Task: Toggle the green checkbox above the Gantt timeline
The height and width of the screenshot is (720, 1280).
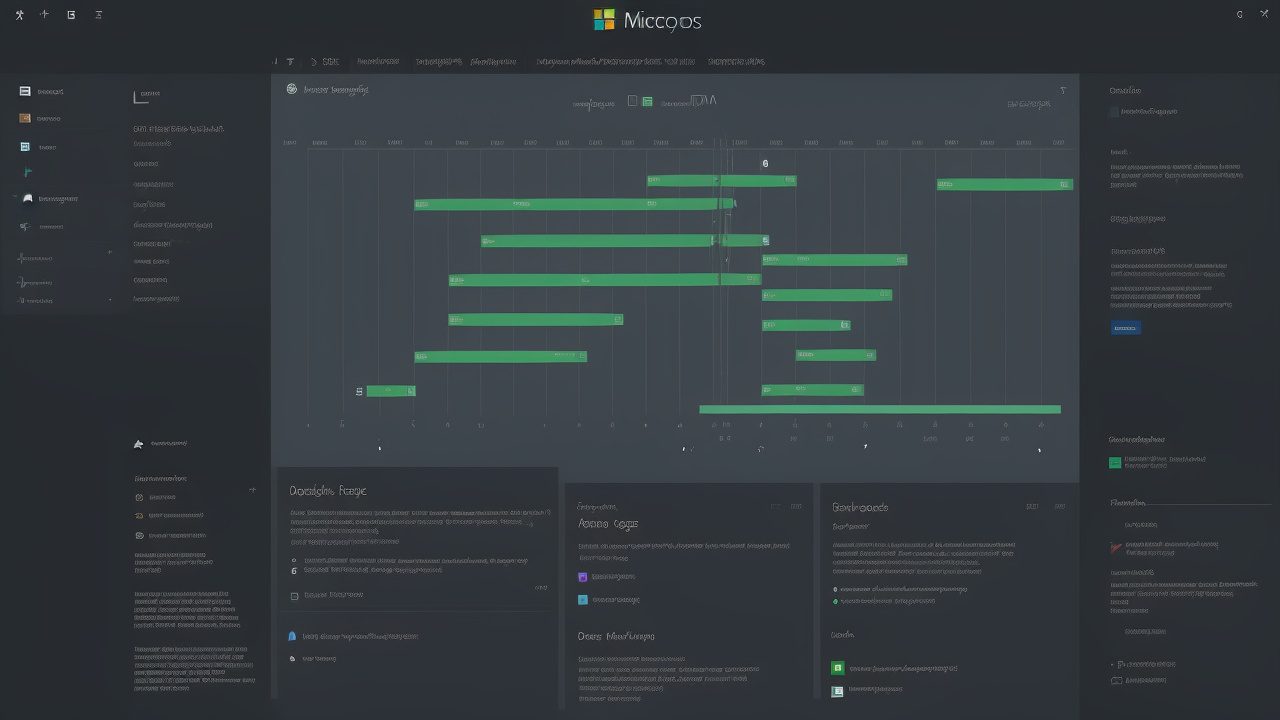Action: (647, 101)
